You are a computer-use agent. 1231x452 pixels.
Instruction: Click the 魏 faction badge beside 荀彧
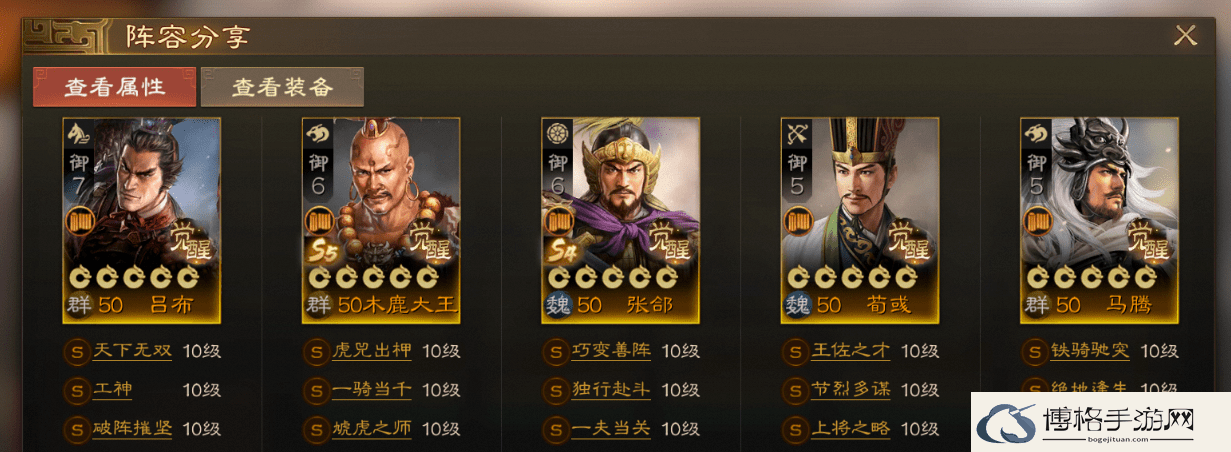tap(798, 305)
